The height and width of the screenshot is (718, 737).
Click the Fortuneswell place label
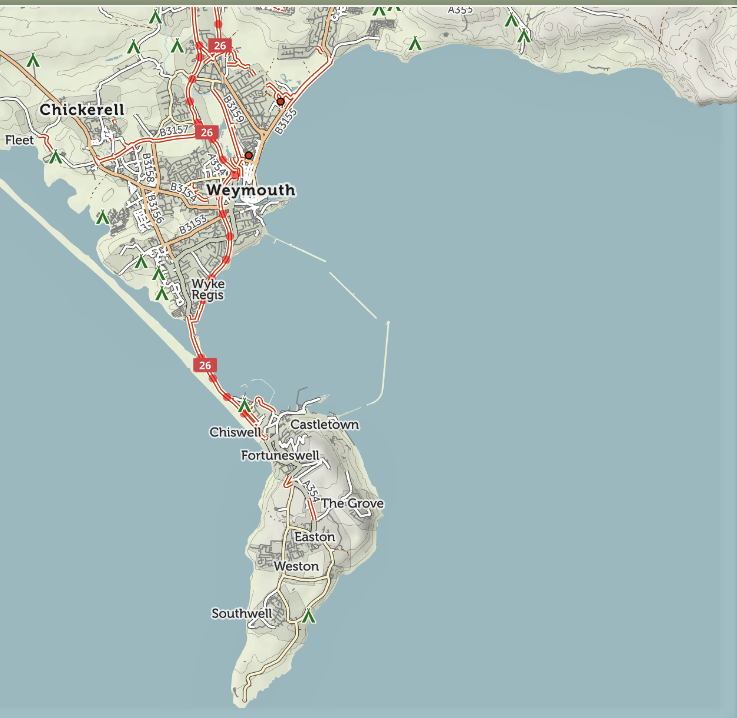(280, 456)
